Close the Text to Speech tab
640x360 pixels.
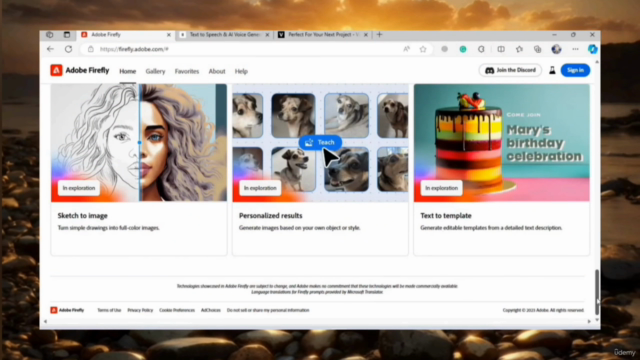pyautogui.click(x=267, y=35)
